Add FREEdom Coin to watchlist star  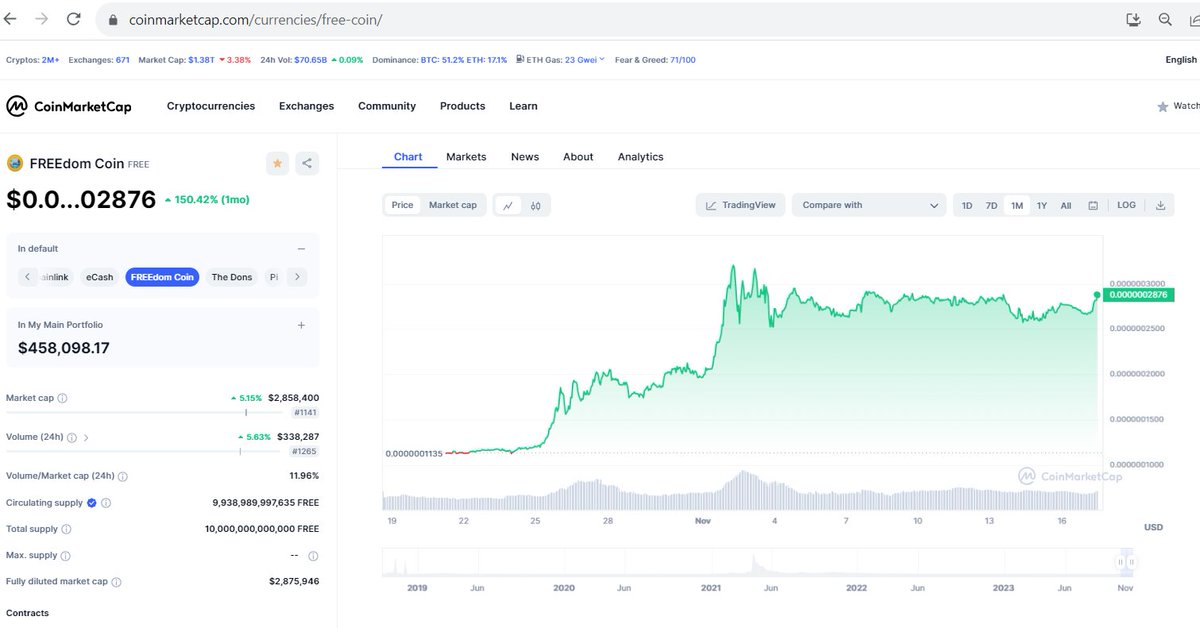[278, 163]
